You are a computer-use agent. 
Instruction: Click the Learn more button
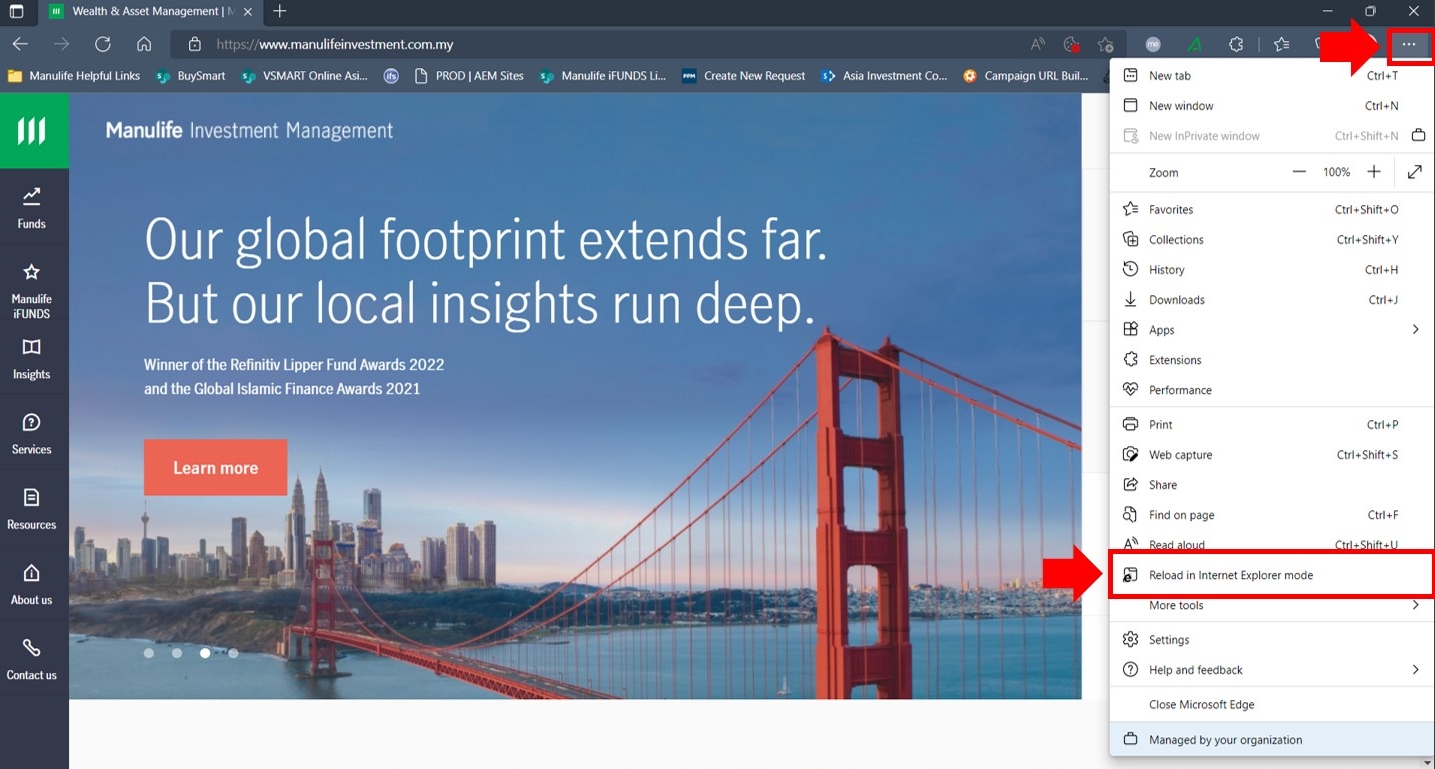[x=215, y=468]
